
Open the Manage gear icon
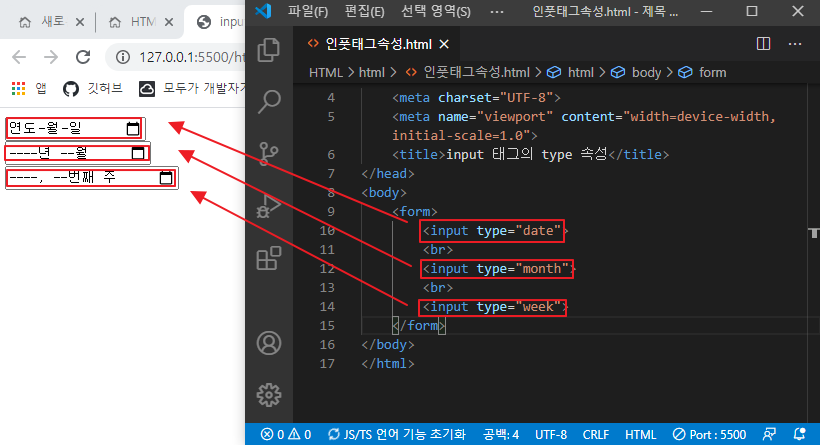(x=269, y=395)
